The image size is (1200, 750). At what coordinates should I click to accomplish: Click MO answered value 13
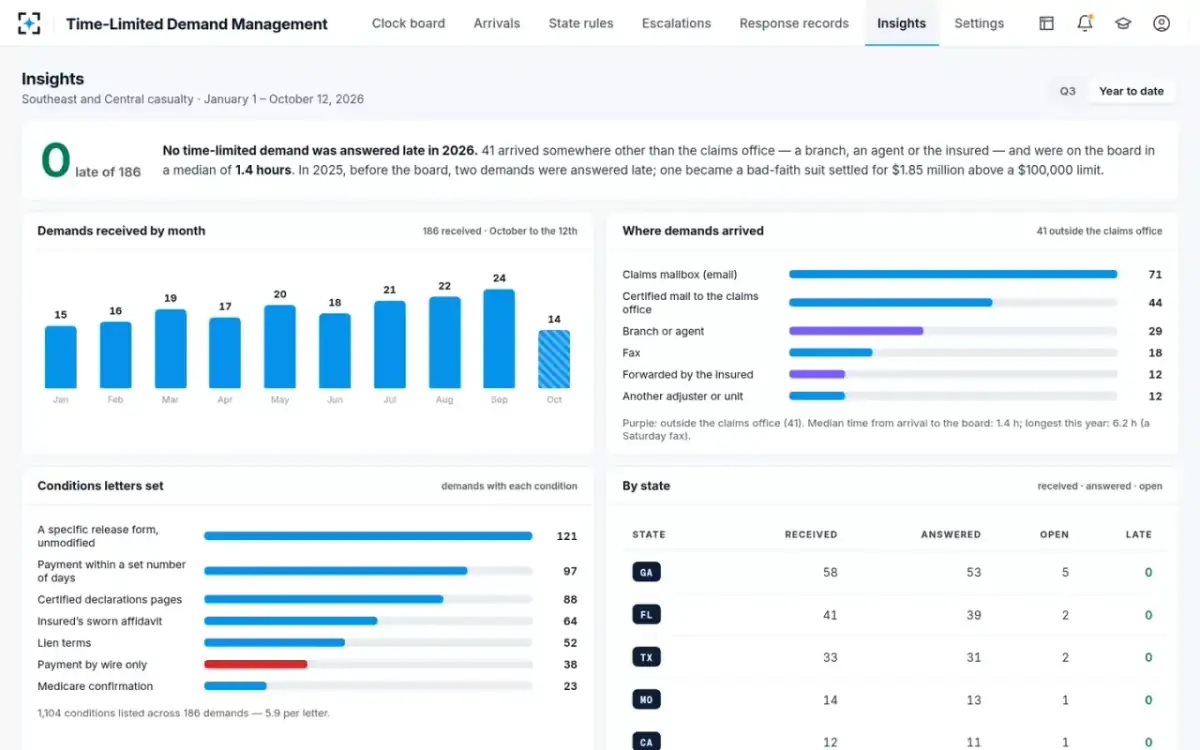[974, 700]
